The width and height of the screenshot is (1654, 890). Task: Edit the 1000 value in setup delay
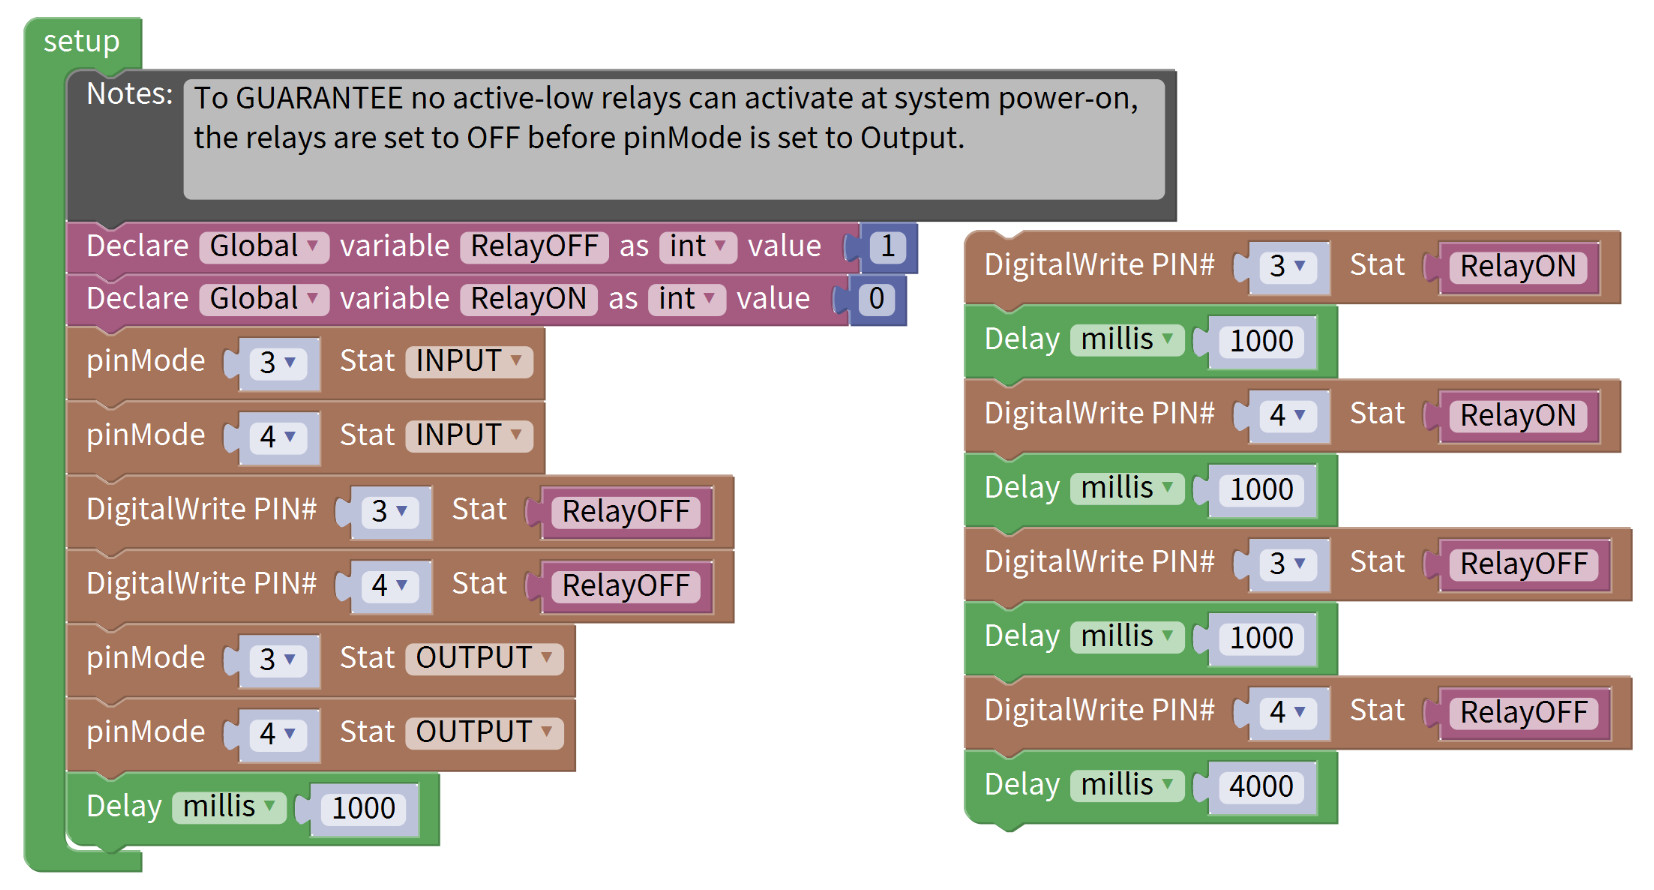[x=363, y=808]
